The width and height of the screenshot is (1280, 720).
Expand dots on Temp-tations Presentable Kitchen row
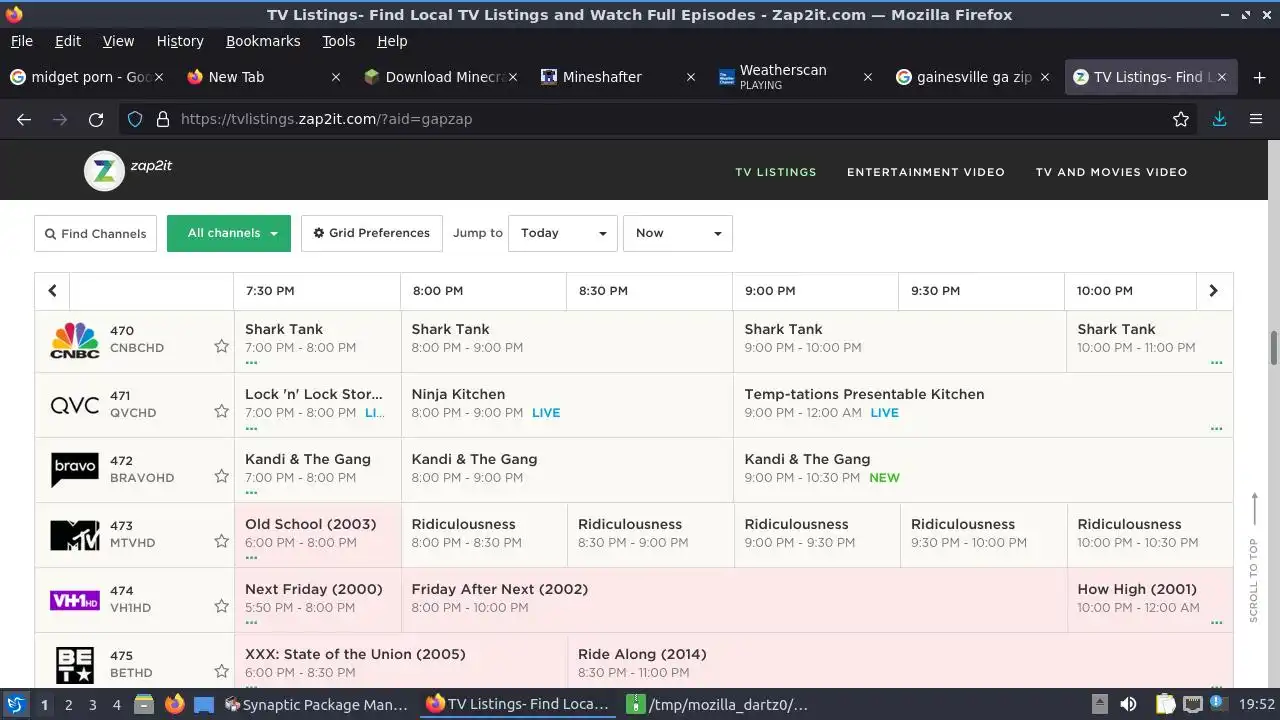(x=1216, y=428)
